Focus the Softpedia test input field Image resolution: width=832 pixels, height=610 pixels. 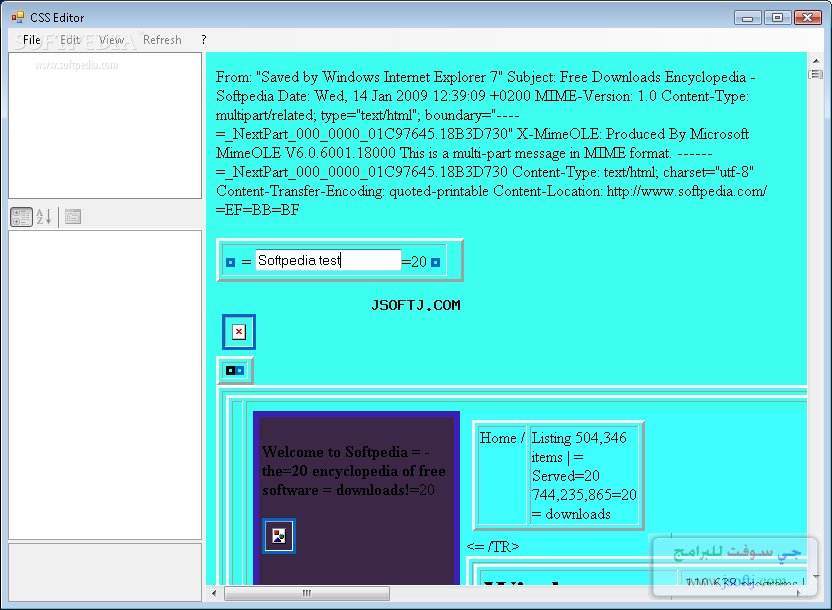[328, 260]
